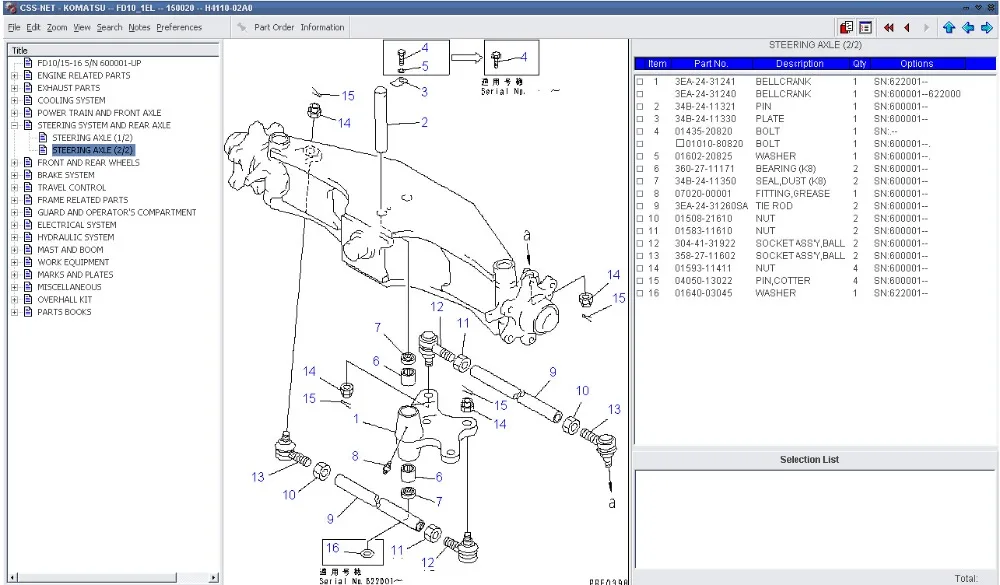Click the Notes menu
The height and width of the screenshot is (585, 1000).
139,27
